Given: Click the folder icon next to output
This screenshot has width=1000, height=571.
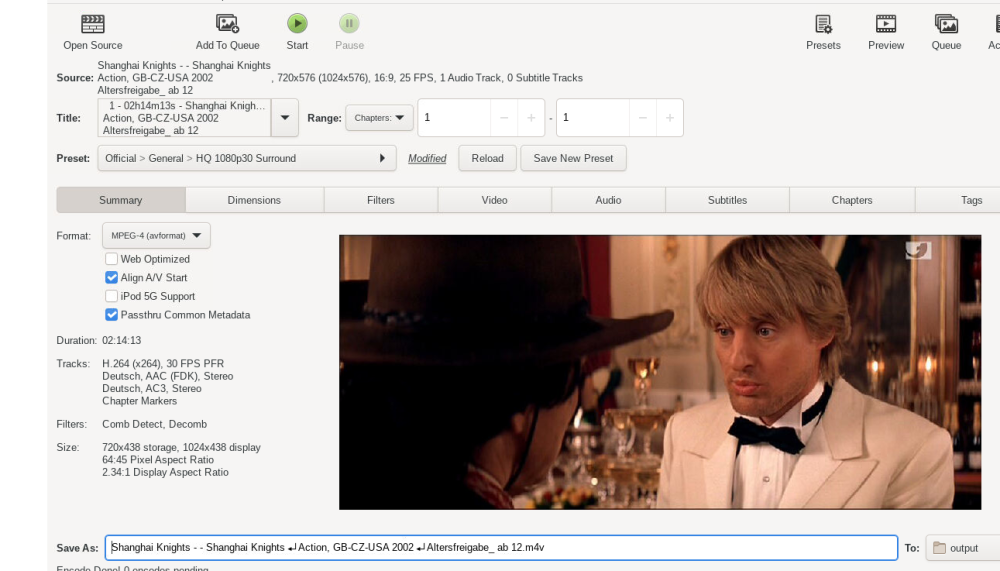Looking at the screenshot, I should [939, 548].
